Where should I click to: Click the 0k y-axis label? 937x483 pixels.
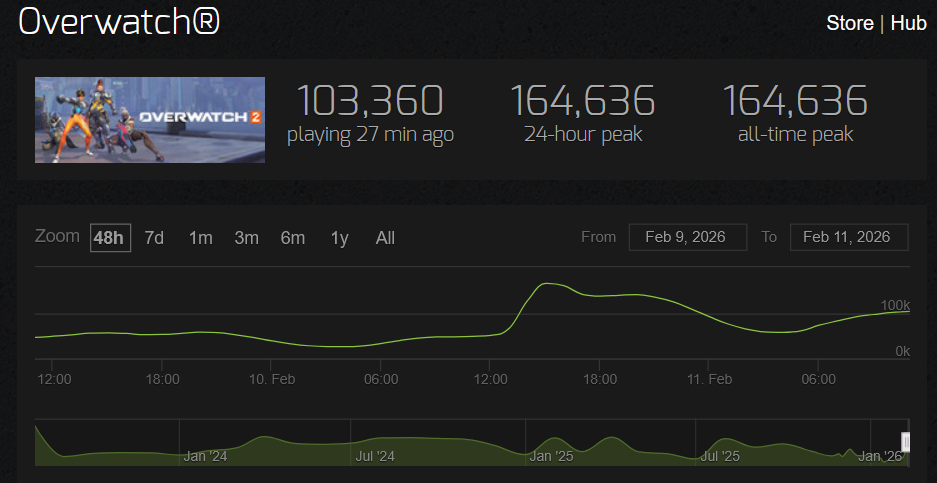902,351
